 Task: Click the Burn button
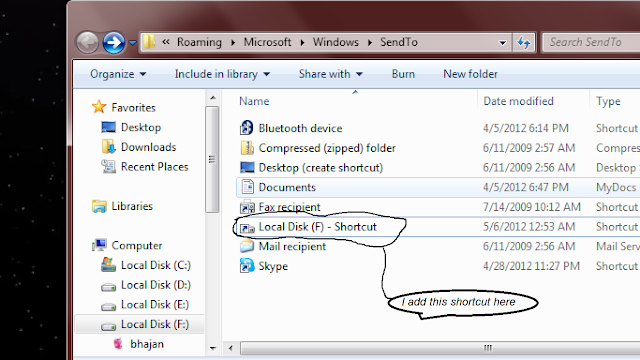[x=403, y=74]
